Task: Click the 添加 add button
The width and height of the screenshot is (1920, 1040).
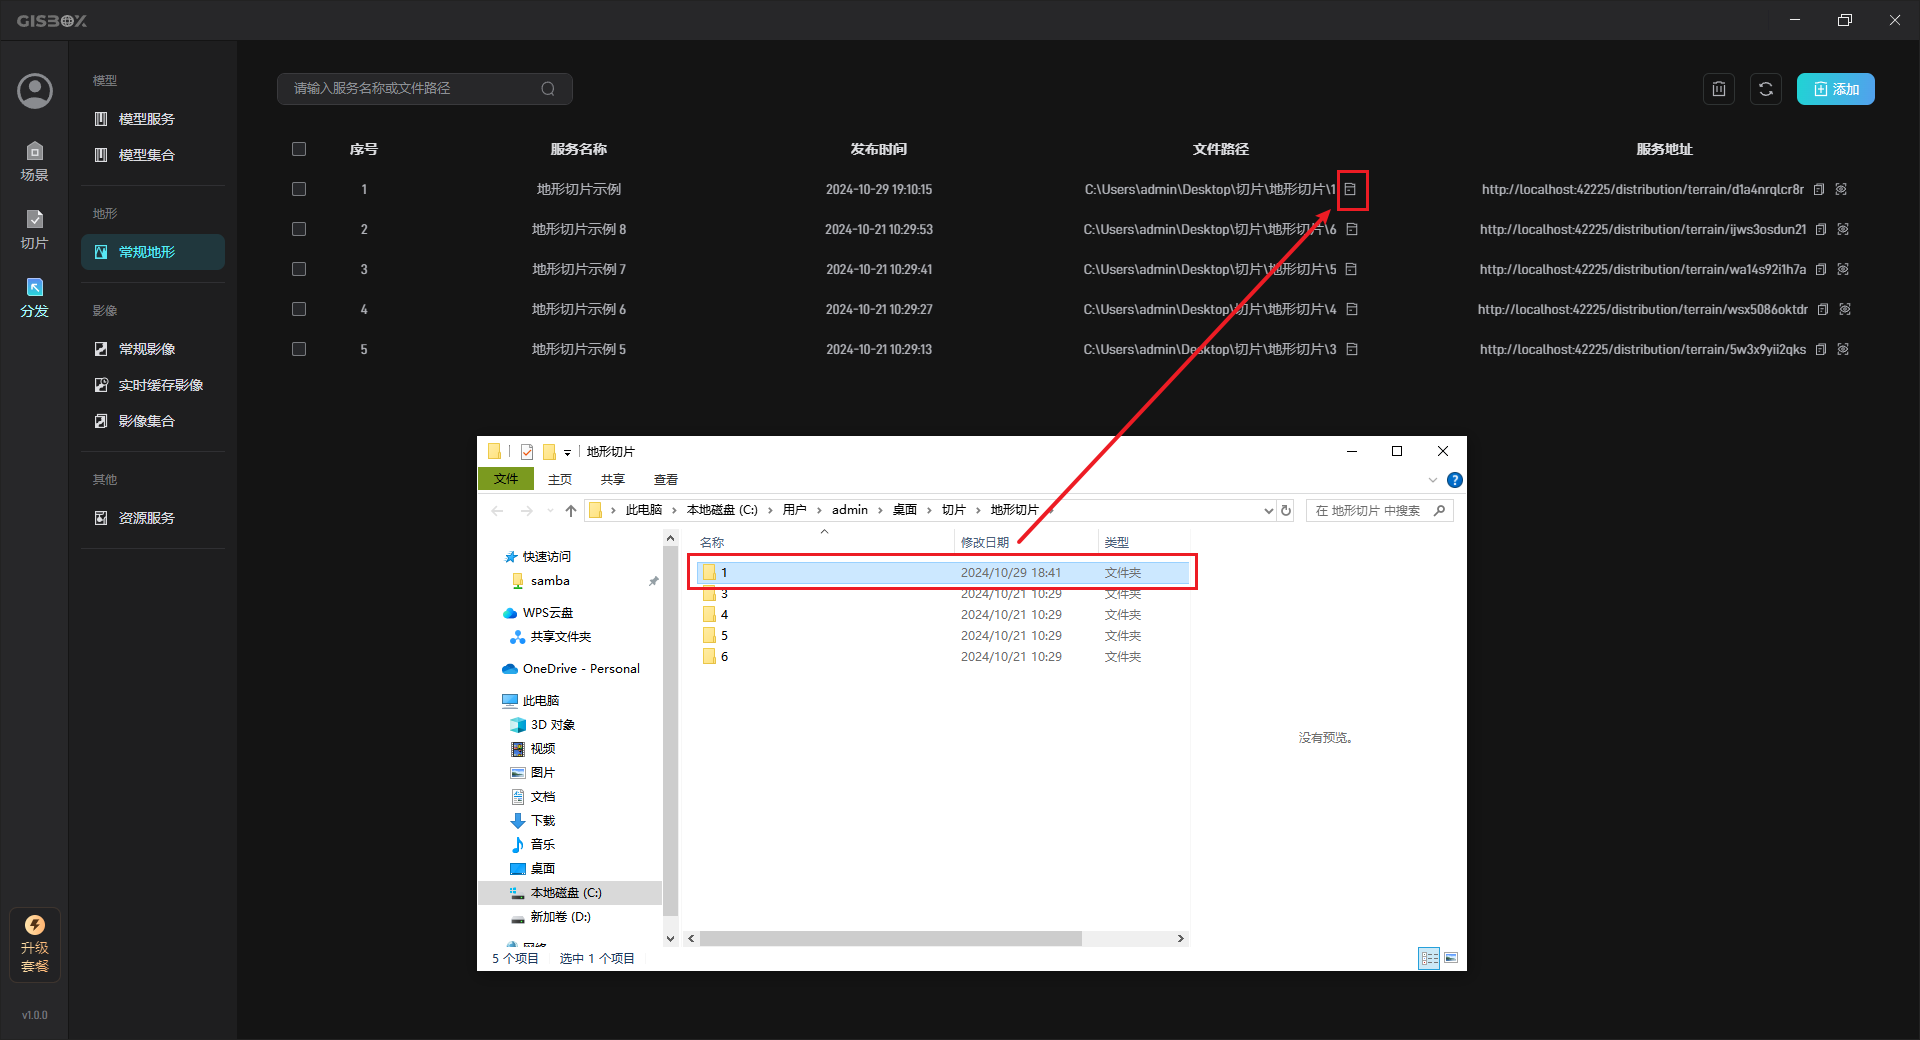Action: point(1836,89)
